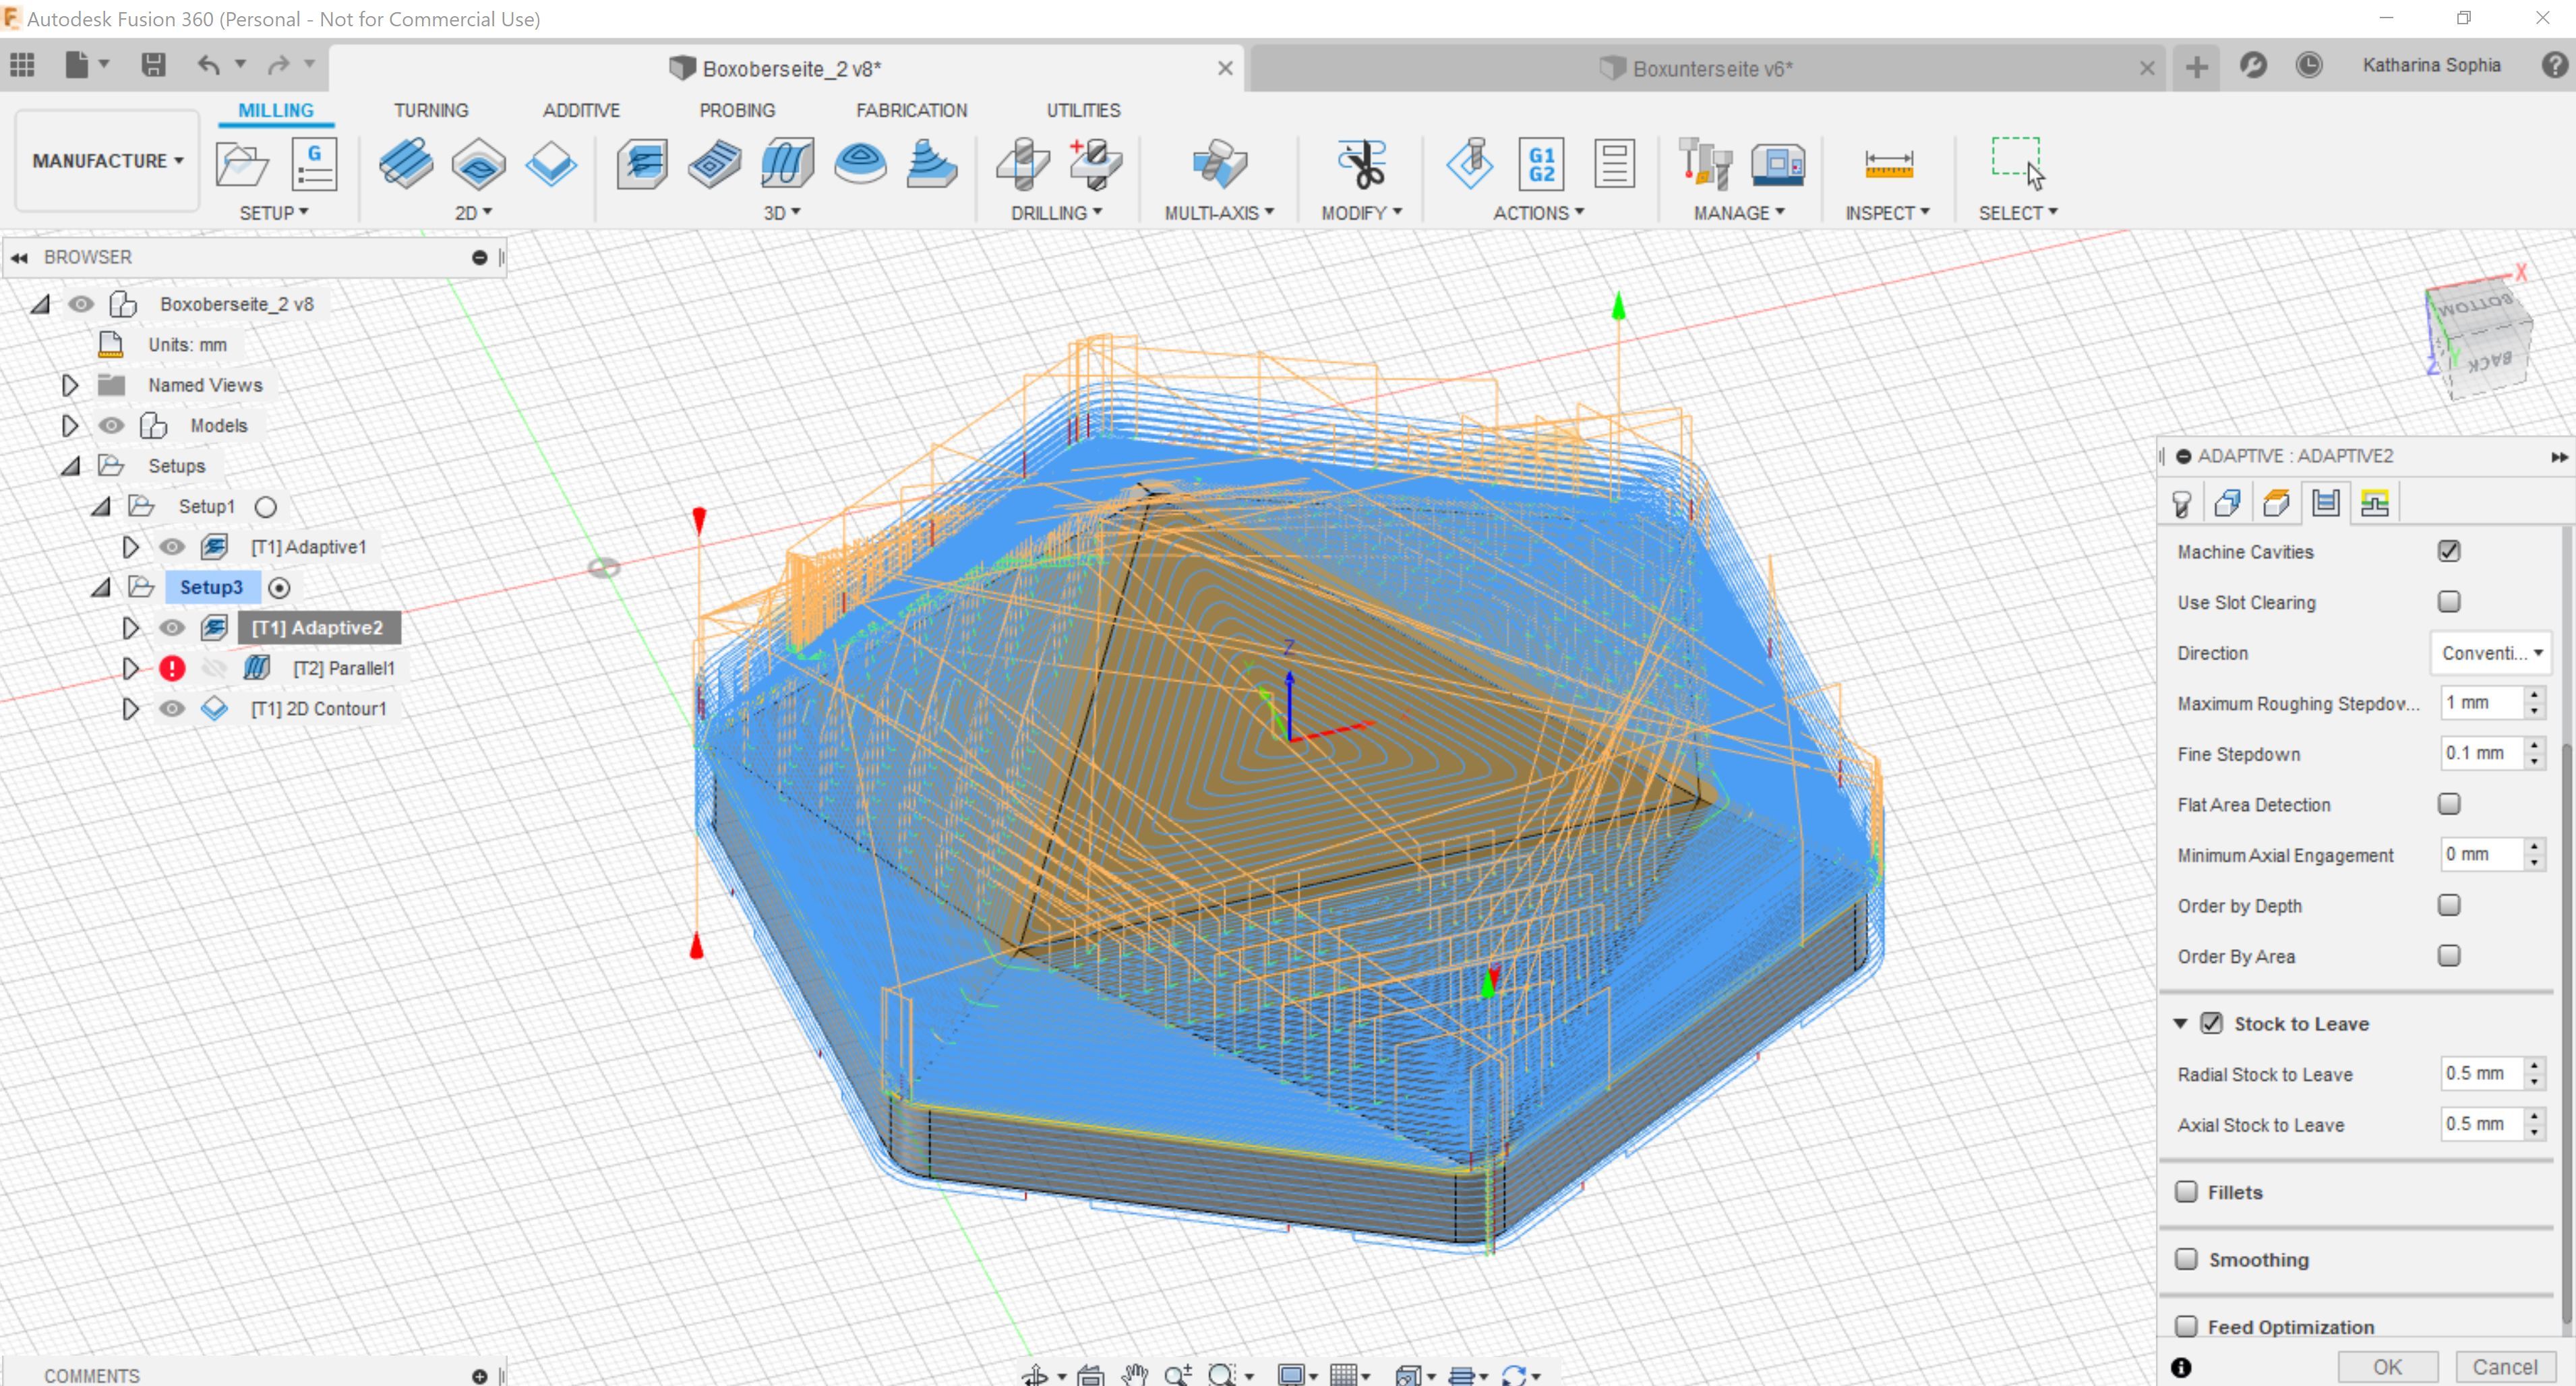Image resolution: width=2576 pixels, height=1386 pixels.
Task: Switch to the Turning tab
Action: [x=430, y=109]
